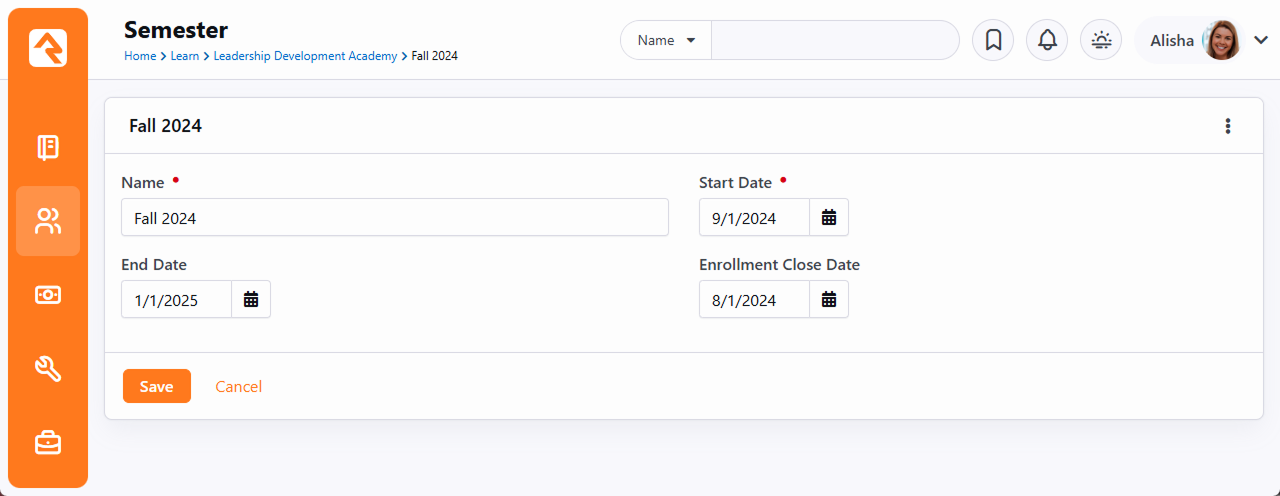Save the semester changes
1280x496 pixels.
coord(156,386)
